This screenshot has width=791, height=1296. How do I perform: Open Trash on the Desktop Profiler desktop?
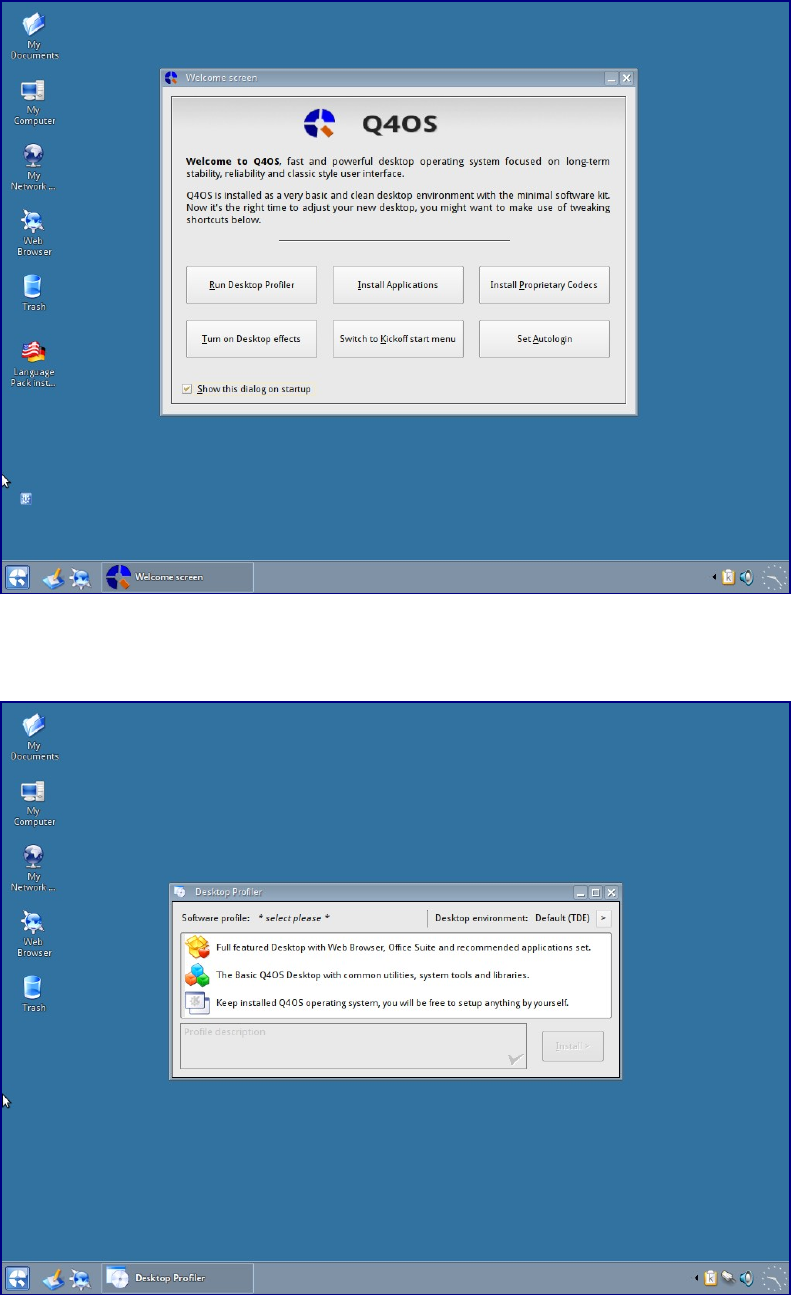34,994
